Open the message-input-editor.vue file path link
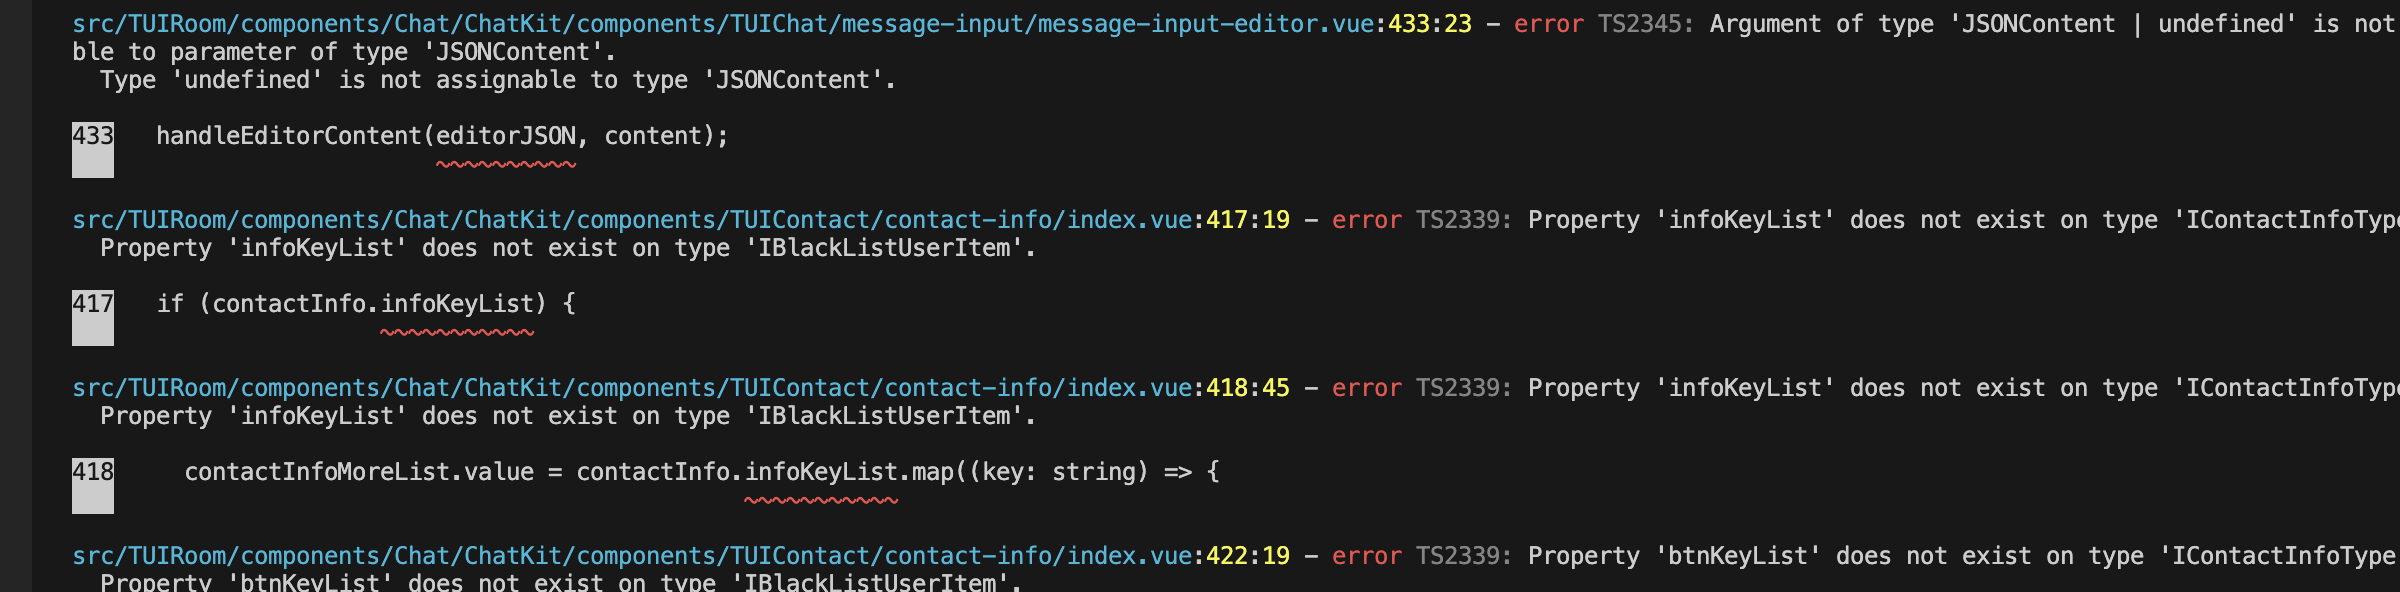 (723, 24)
